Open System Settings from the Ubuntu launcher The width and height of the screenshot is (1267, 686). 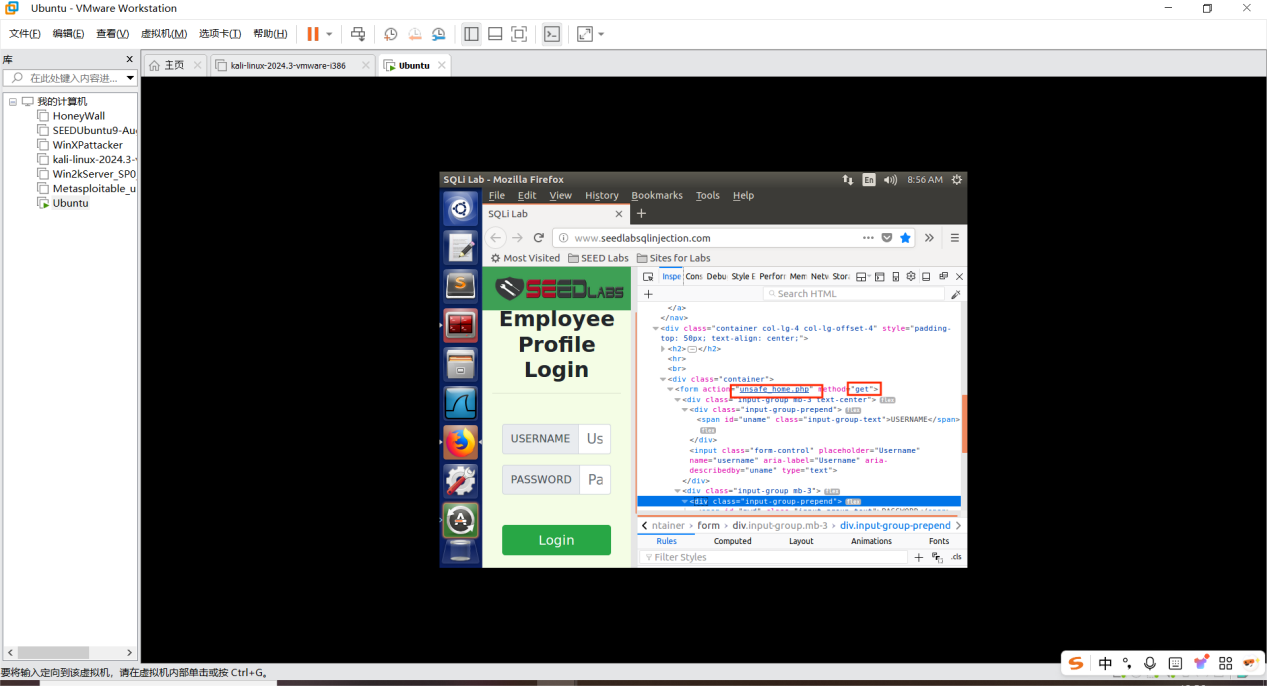pyautogui.click(x=461, y=481)
